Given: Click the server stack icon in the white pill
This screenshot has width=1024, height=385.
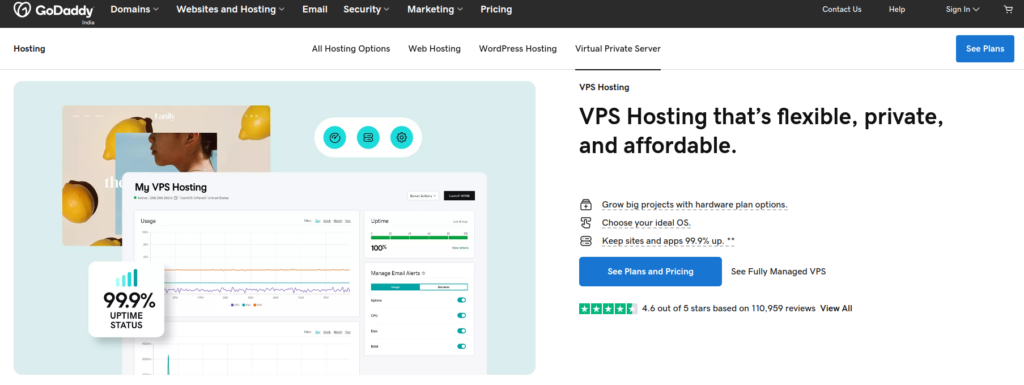Looking at the screenshot, I should click(368, 137).
